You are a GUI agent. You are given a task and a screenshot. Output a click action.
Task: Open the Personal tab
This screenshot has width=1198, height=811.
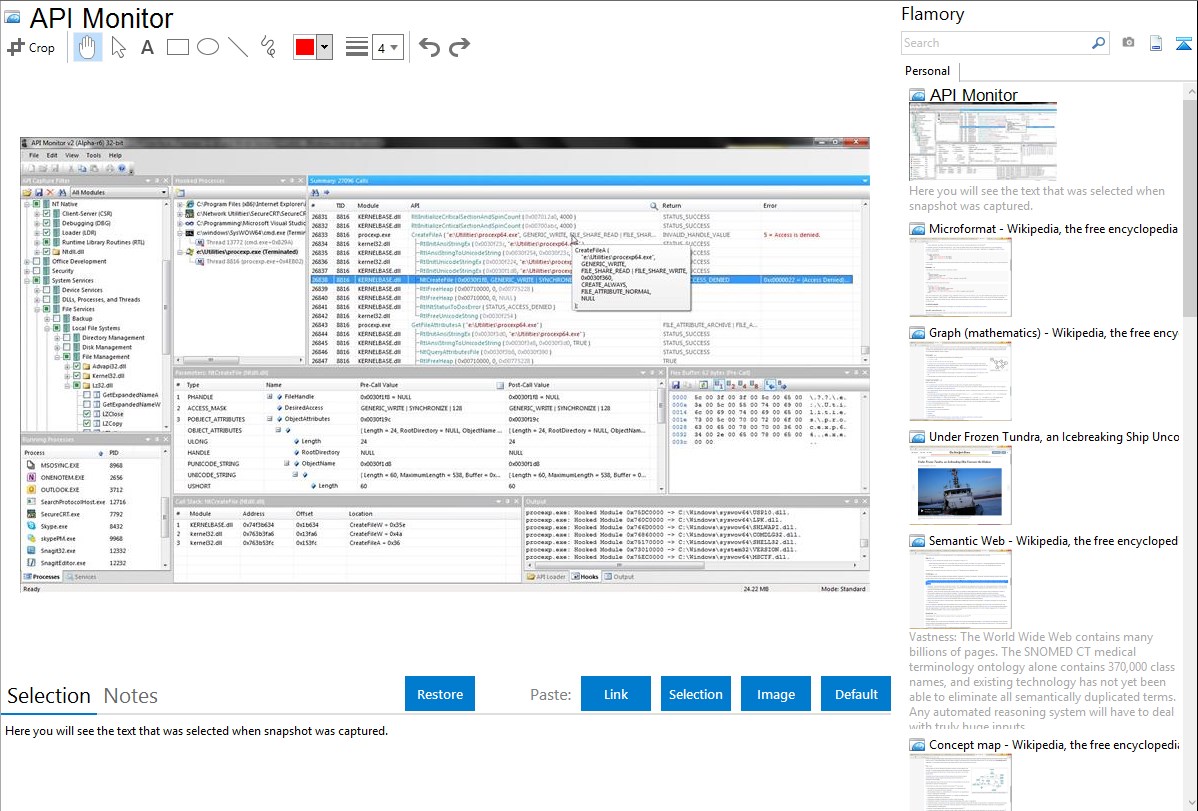point(927,71)
